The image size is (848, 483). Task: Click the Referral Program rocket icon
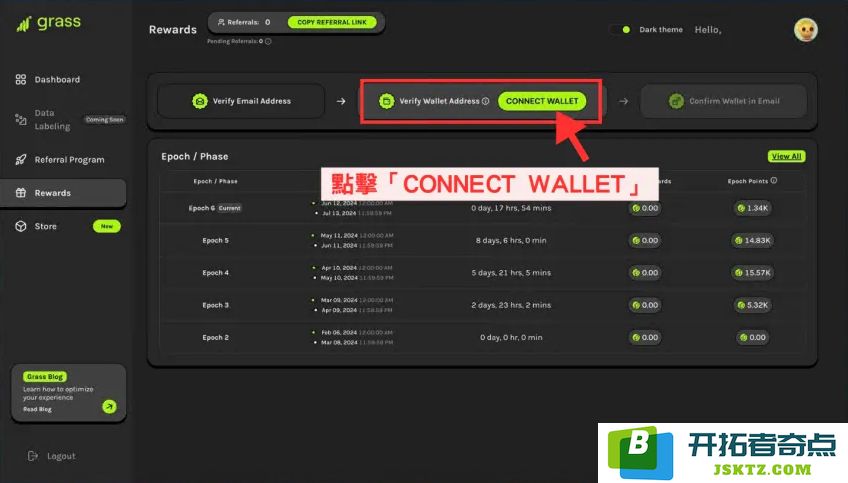21,160
